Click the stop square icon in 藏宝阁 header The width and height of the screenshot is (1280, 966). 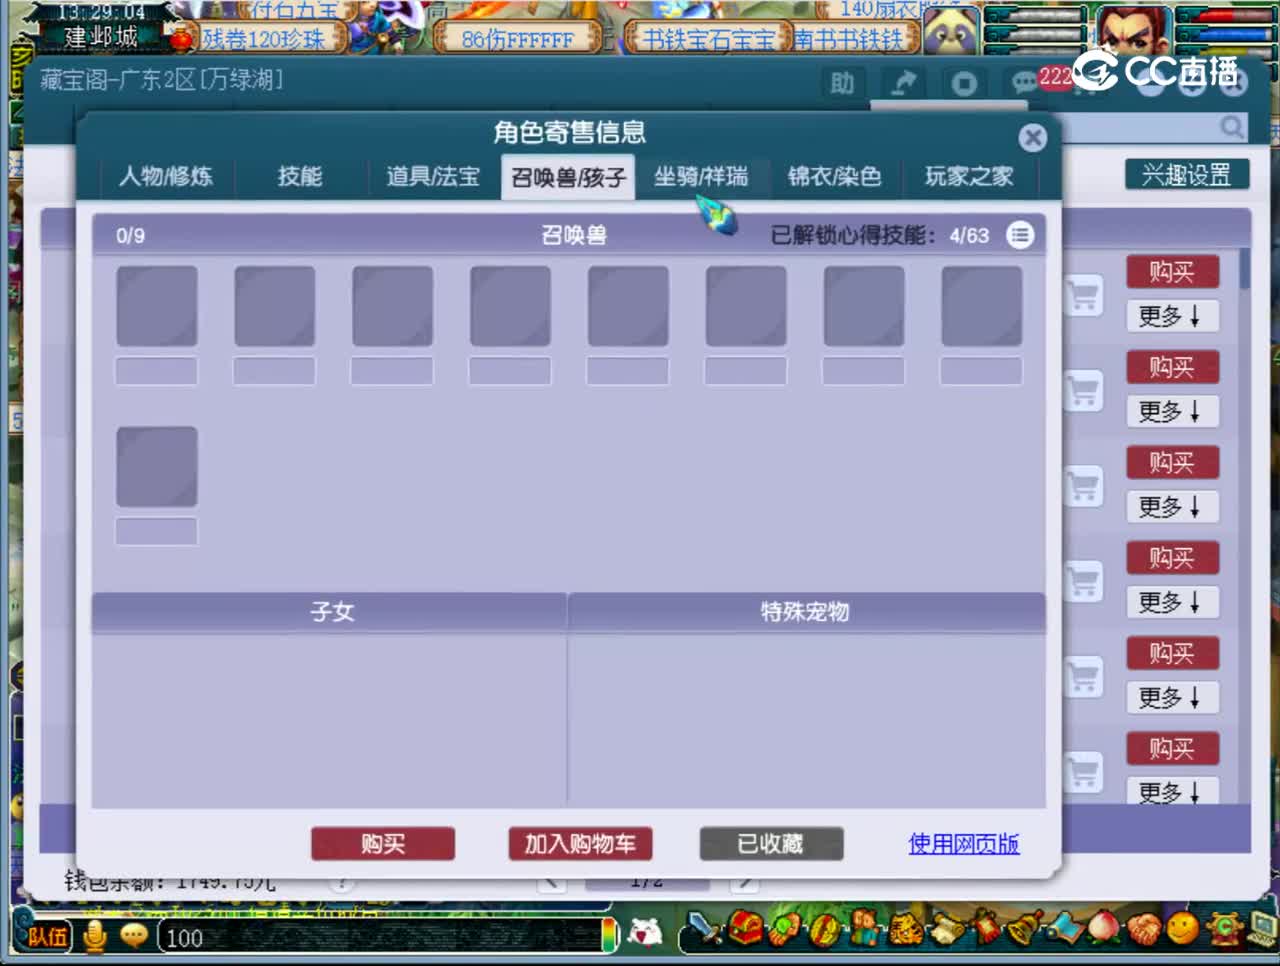[x=964, y=83]
